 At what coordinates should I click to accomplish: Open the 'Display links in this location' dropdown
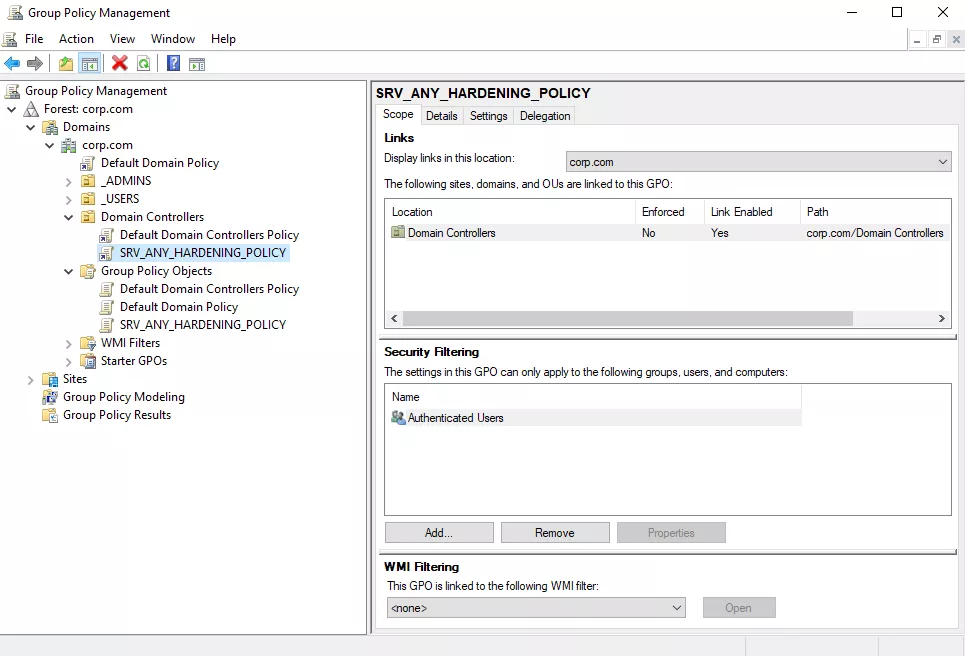tap(758, 162)
